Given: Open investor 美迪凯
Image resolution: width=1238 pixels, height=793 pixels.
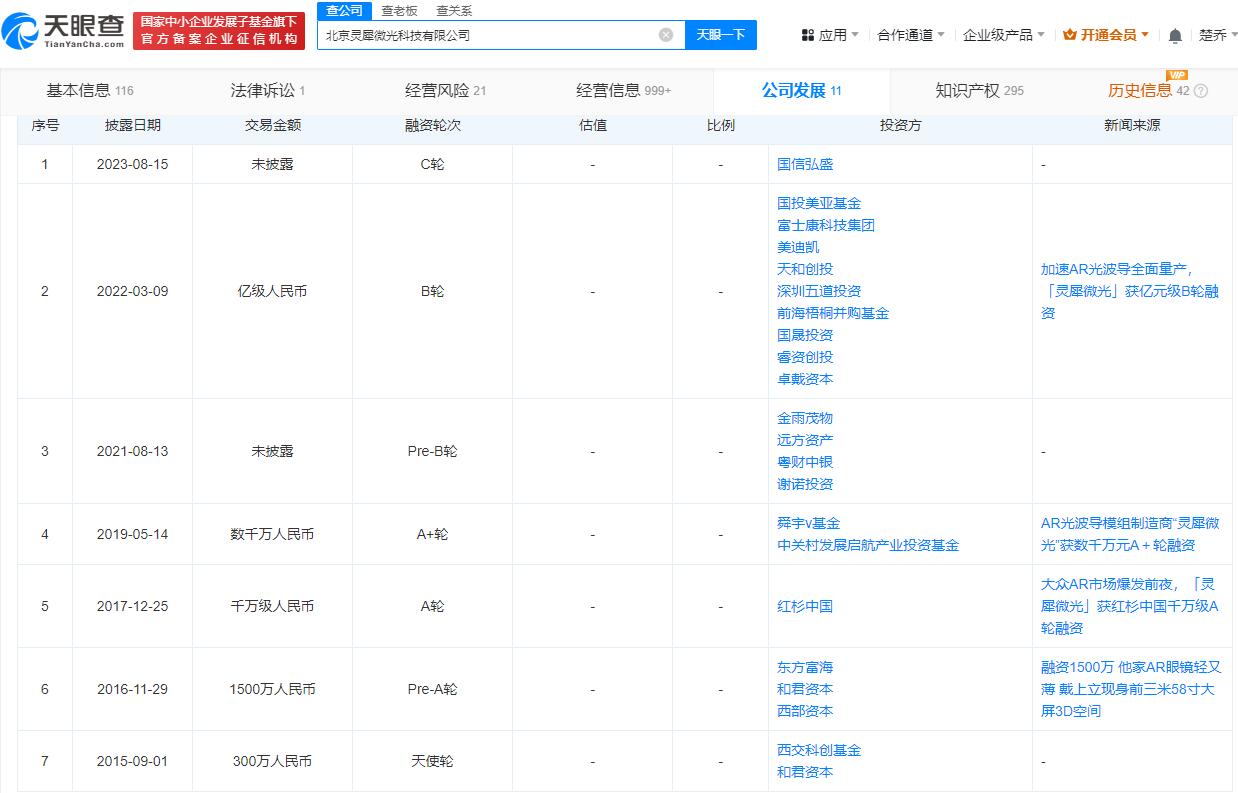Looking at the screenshot, I should click(798, 247).
